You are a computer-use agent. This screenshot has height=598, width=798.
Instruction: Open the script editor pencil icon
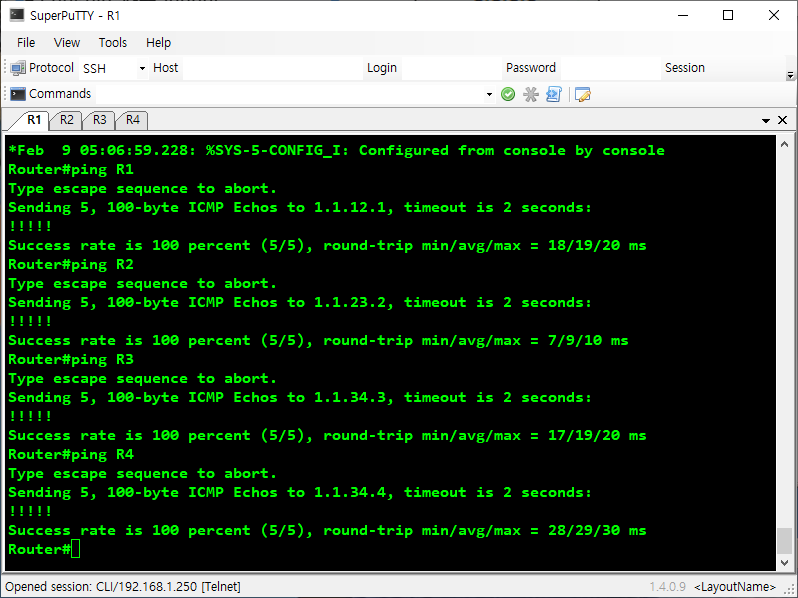[x=582, y=94]
